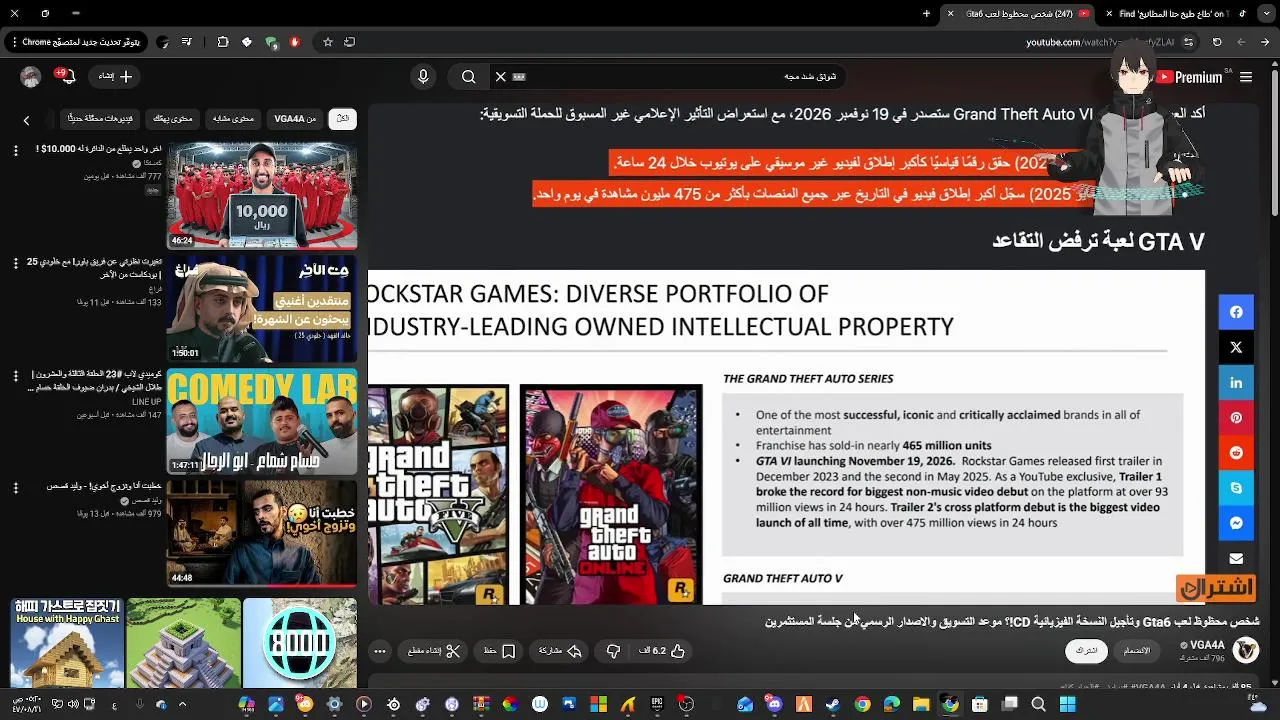Share via the Messenger side icon
Image resolution: width=1280 pixels, height=720 pixels.
pos(1236,523)
